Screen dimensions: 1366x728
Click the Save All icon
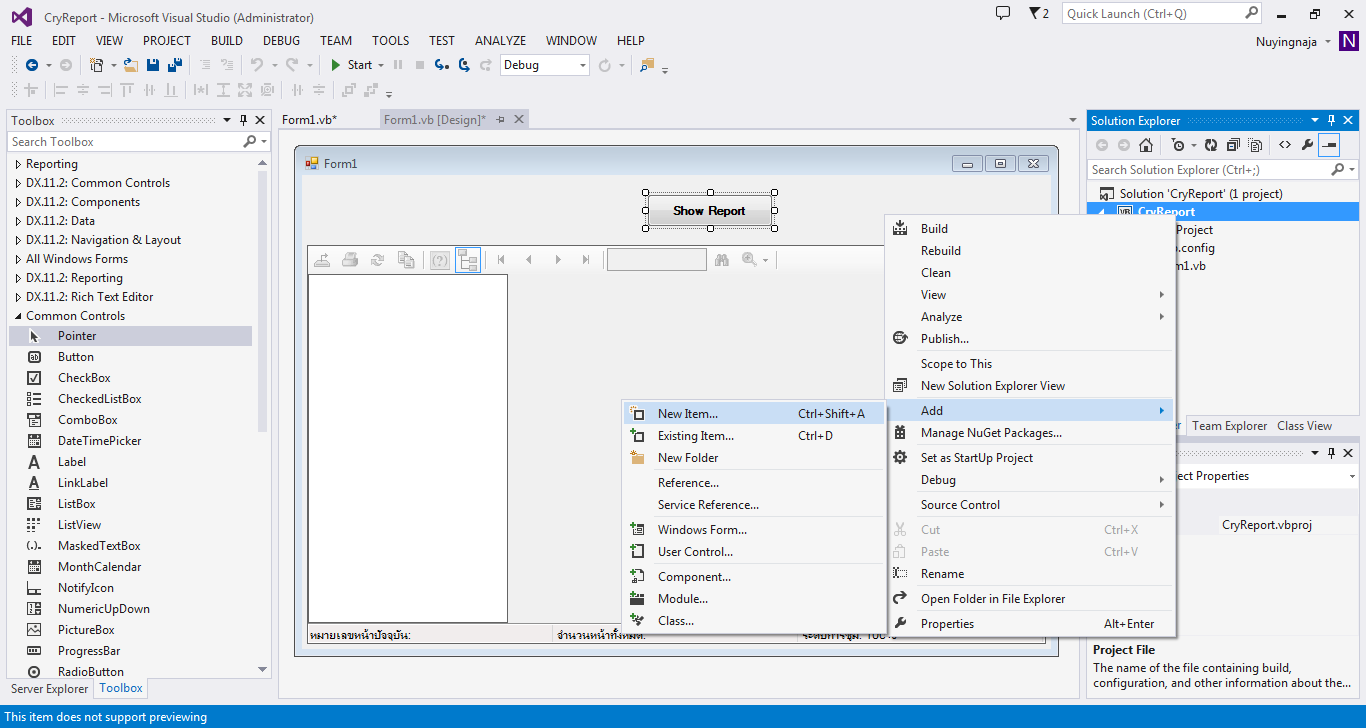[x=174, y=65]
